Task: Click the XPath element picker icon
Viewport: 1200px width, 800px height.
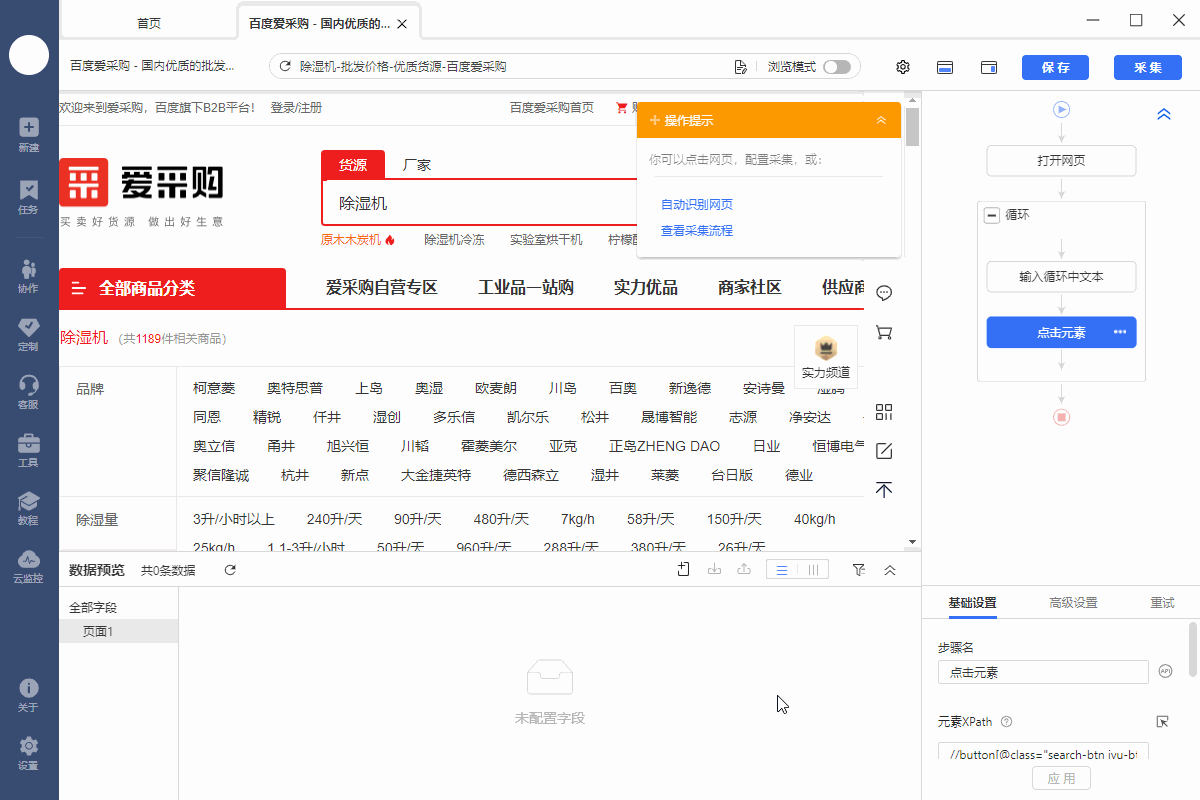Action: tap(1162, 721)
